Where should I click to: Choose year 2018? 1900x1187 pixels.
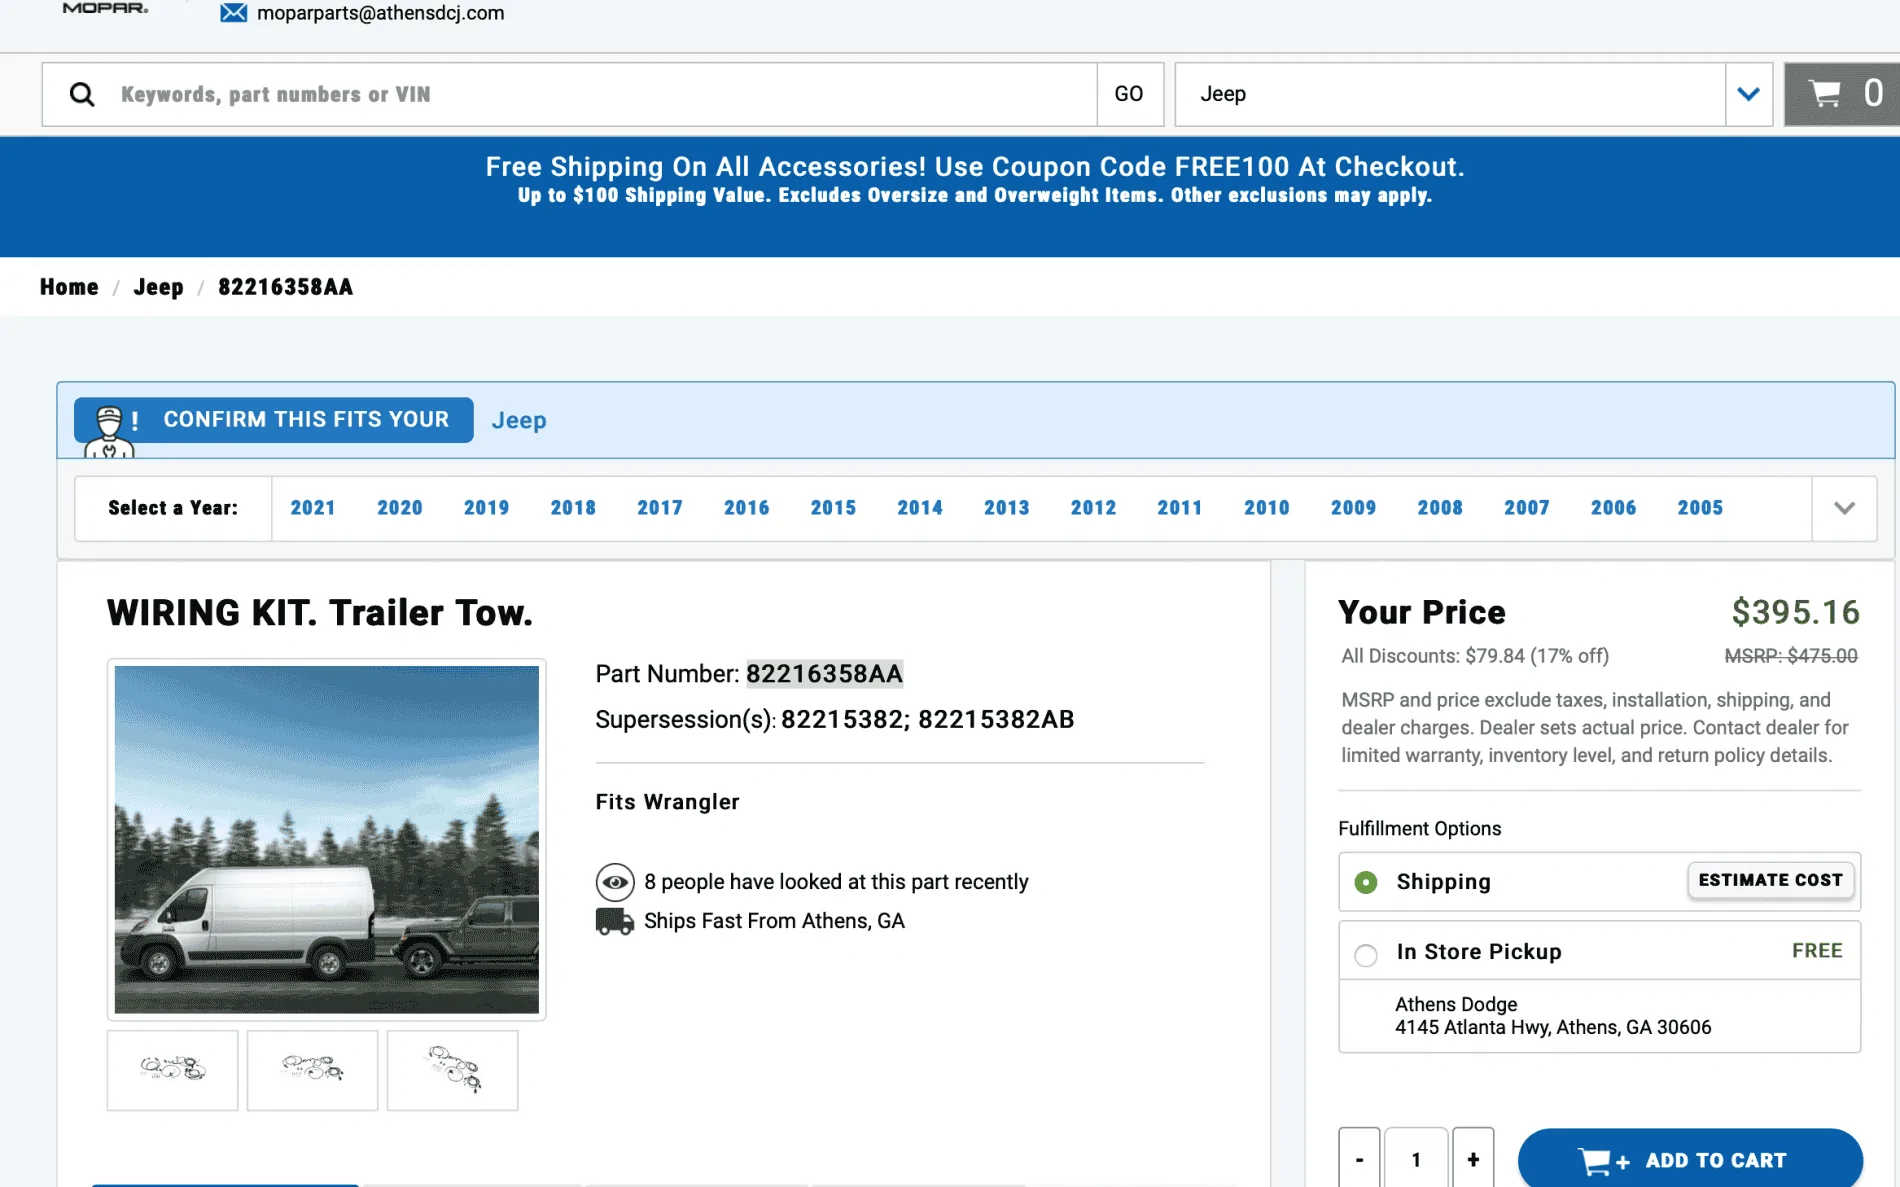pyautogui.click(x=573, y=508)
